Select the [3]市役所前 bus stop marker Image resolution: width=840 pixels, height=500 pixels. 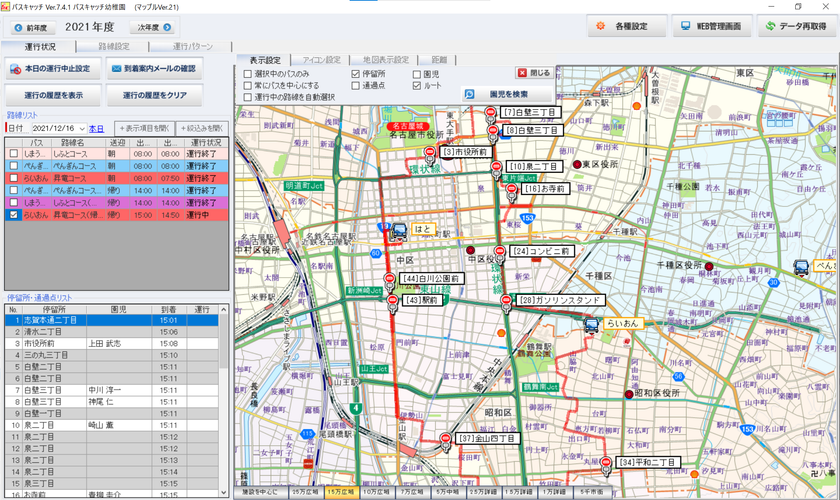(x=430, y=152)
